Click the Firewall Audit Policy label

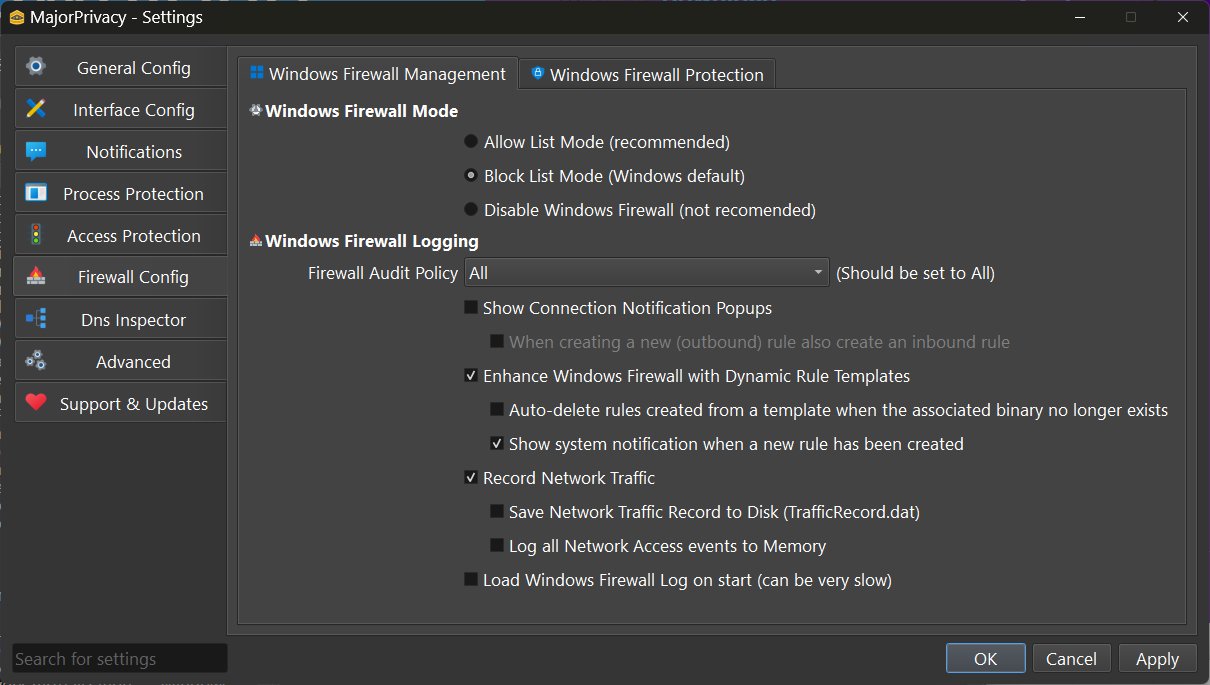point(383,273)
